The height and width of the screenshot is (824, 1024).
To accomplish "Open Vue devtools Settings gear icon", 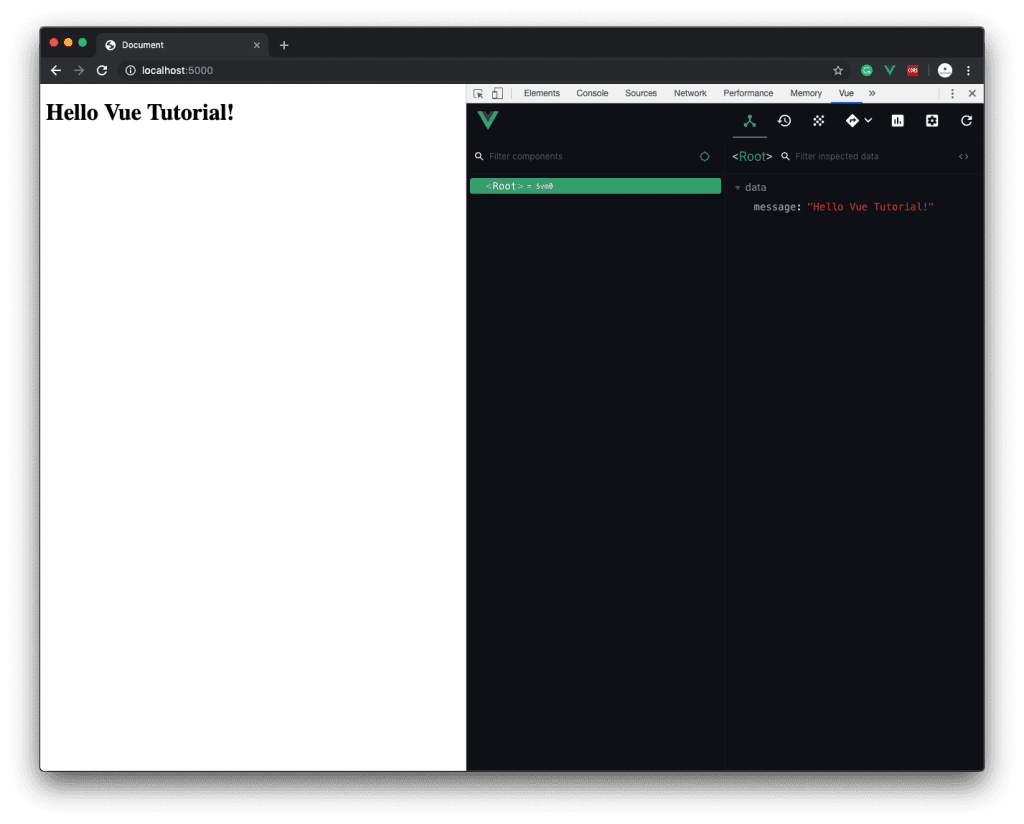I will (932, 121).
